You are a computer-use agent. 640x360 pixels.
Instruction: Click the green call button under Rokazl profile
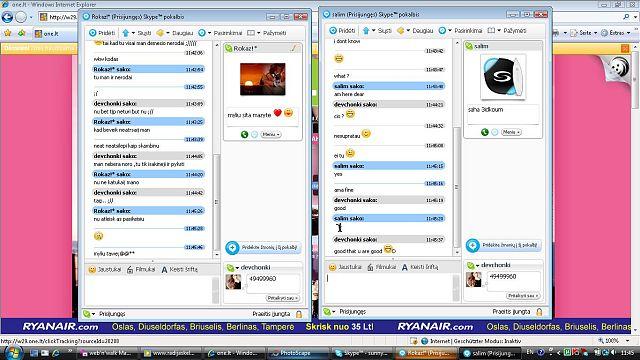pos(244,134)
